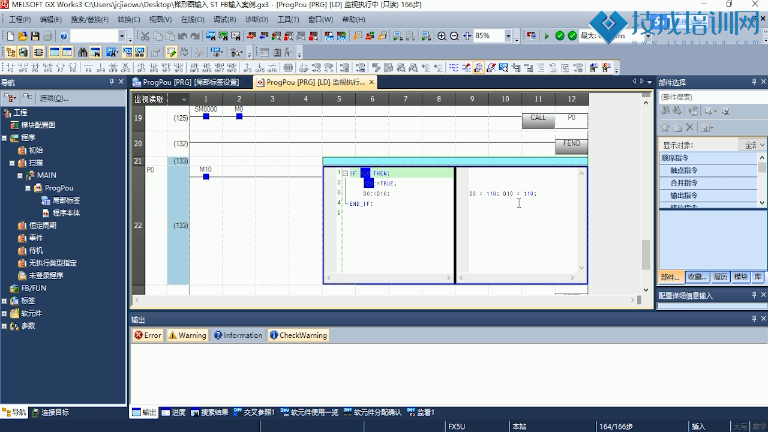The width and height of the screenshot is (768, 432).
Task: Click the ladder editor horizontal scrollbar
Action: [384, 300]
